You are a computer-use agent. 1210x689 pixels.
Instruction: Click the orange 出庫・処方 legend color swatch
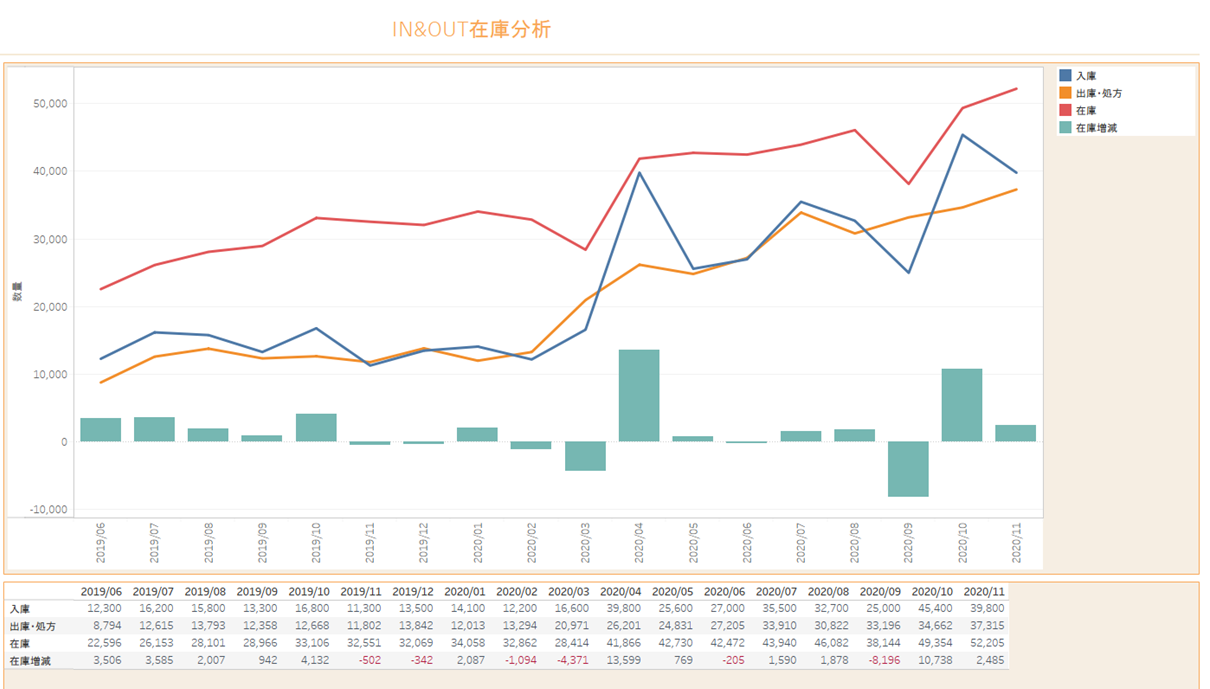tap(1066, 93)
